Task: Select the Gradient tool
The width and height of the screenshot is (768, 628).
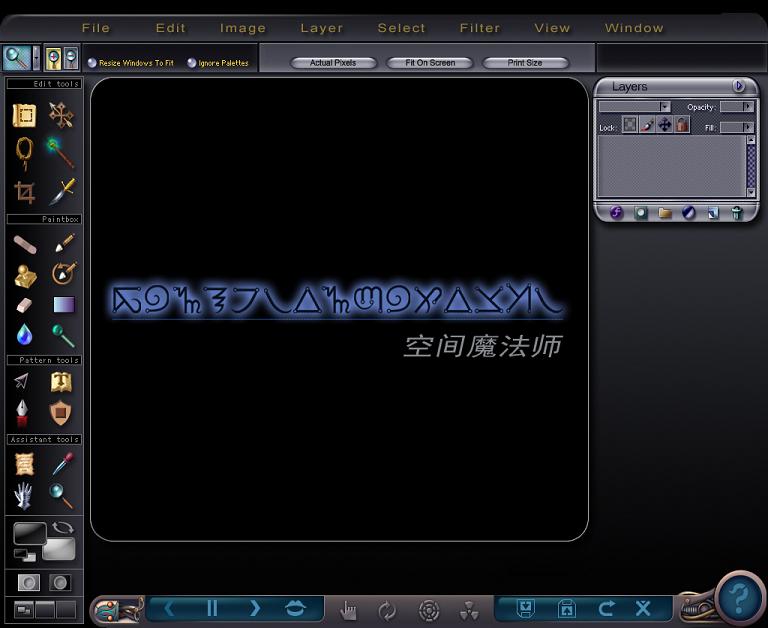Action: point(64,304)
